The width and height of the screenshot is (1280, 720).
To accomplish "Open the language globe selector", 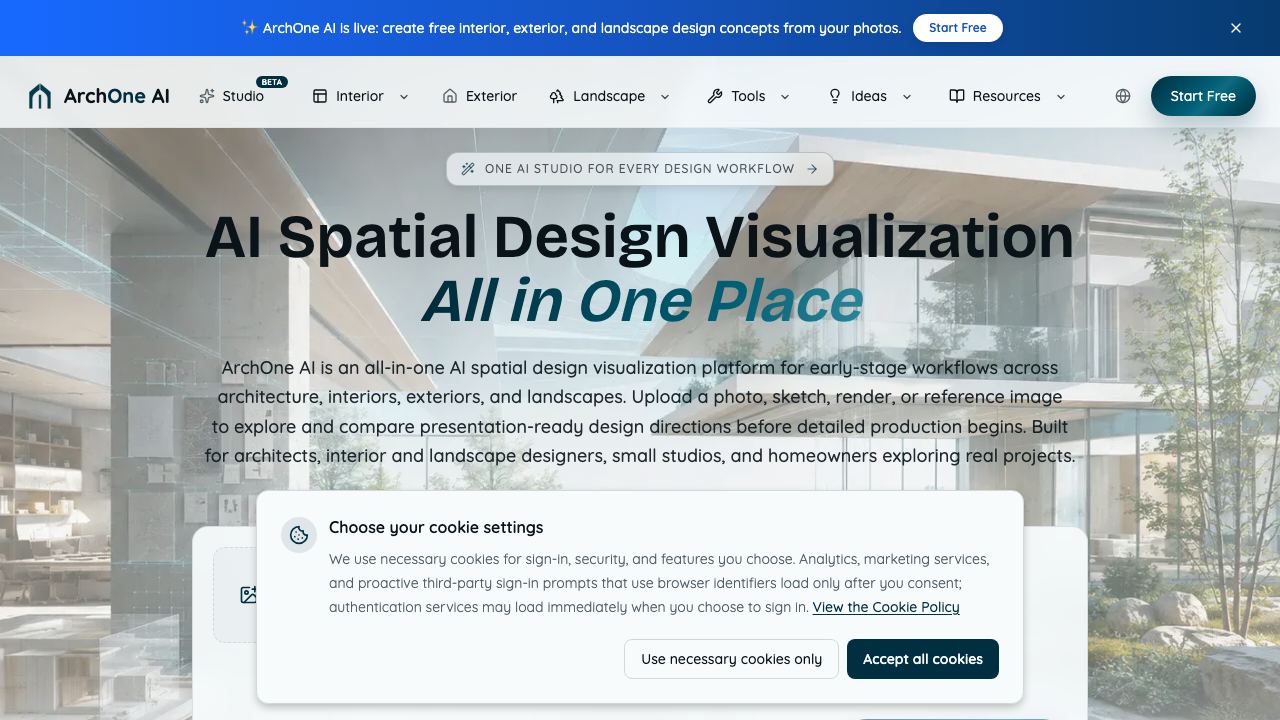I will (1123, 96).
